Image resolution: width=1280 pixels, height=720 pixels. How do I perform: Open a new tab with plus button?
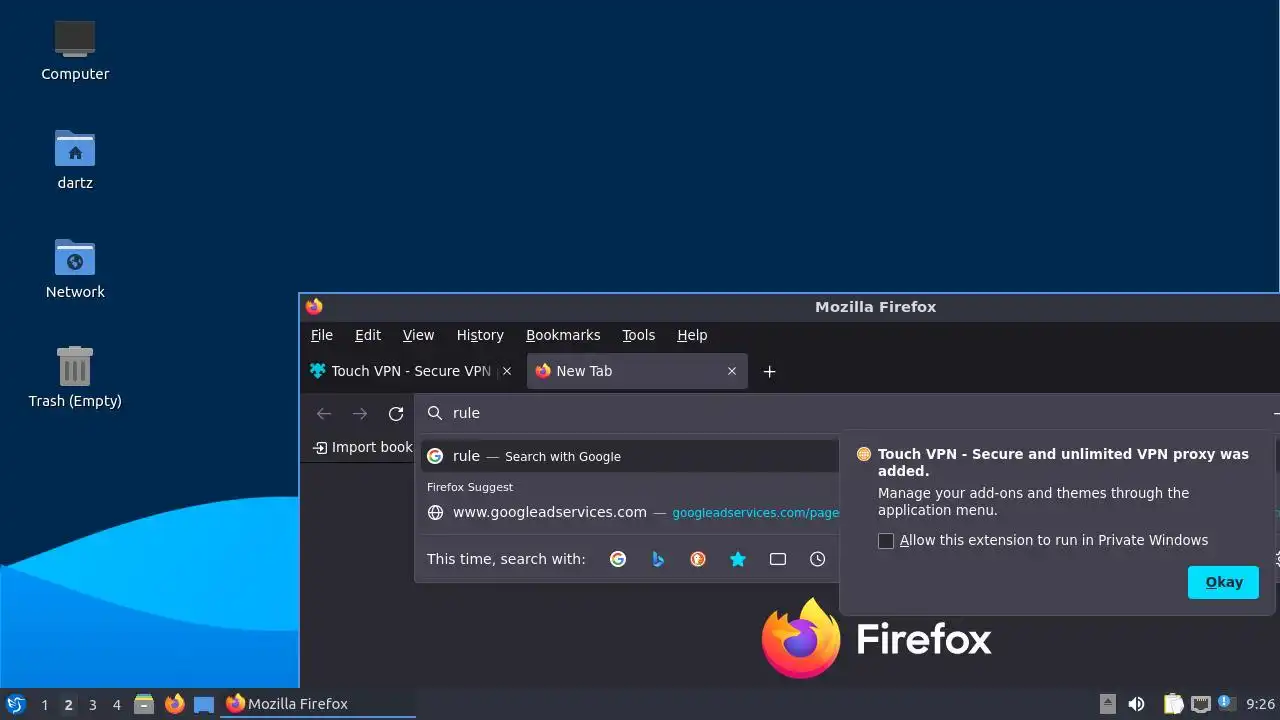tap(769, 371)
